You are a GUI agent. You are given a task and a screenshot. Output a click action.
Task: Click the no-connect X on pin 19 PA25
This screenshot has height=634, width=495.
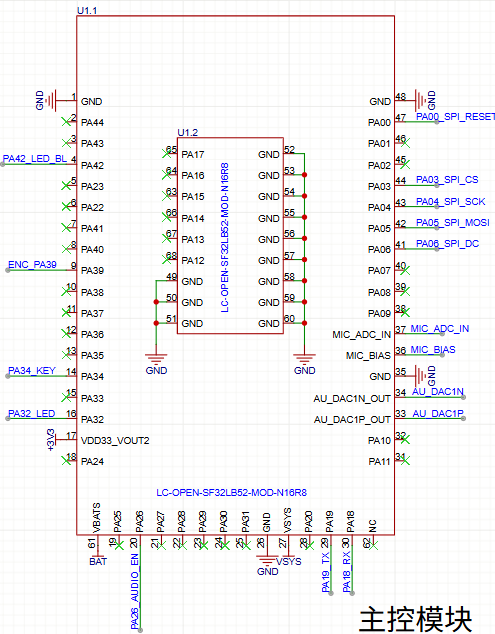tap(119, 546)
